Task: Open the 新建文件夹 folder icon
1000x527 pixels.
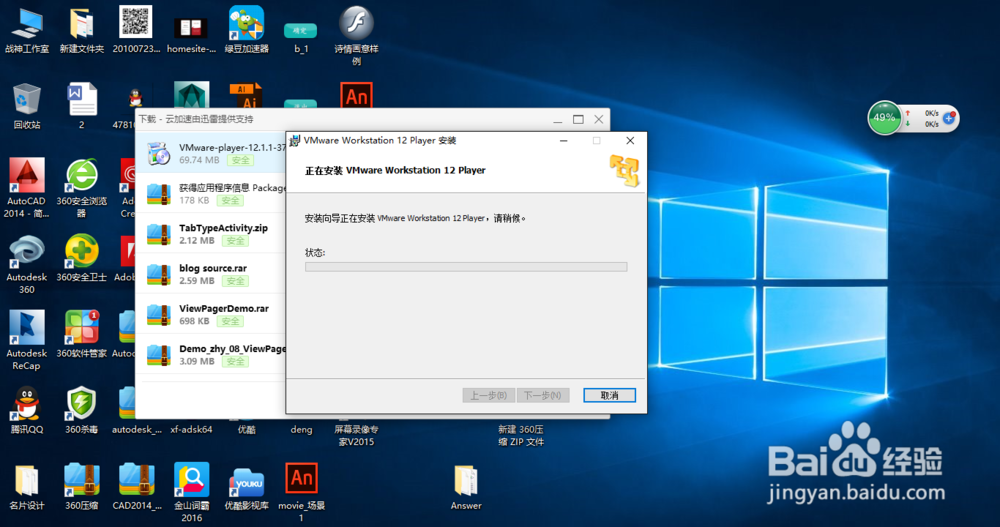Action: click(82, 31)
